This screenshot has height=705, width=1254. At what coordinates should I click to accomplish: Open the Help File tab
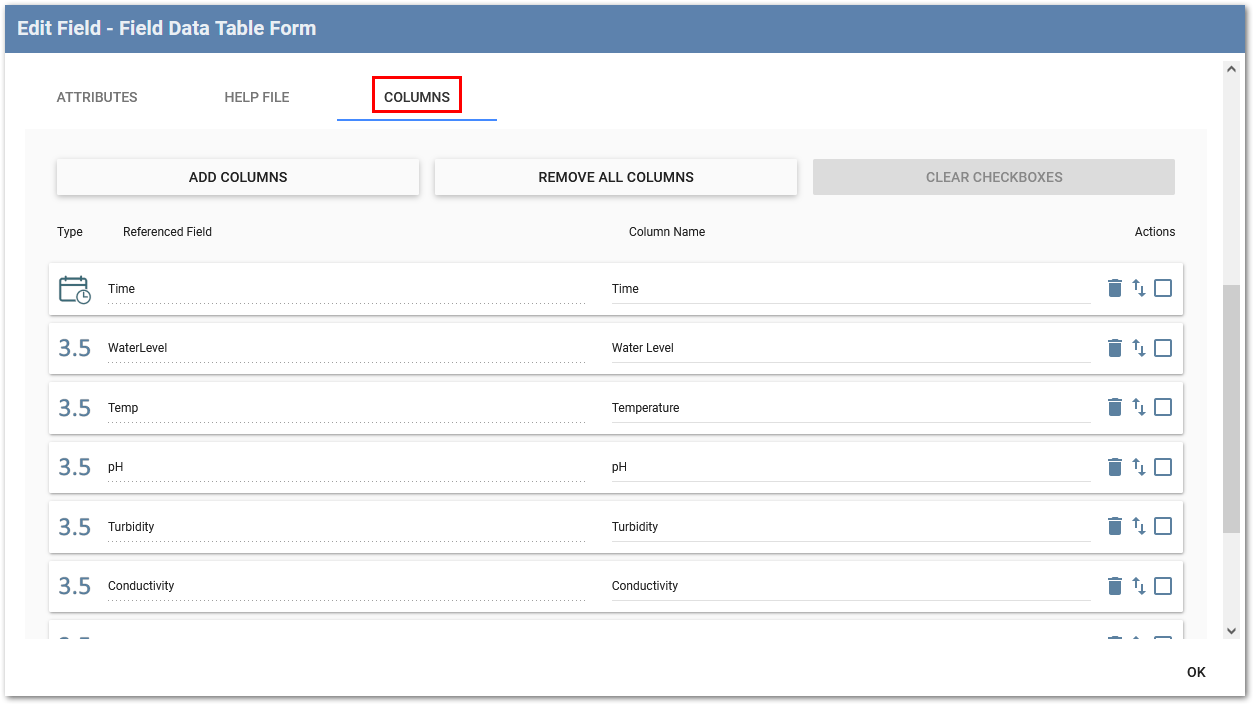[257, 97]
